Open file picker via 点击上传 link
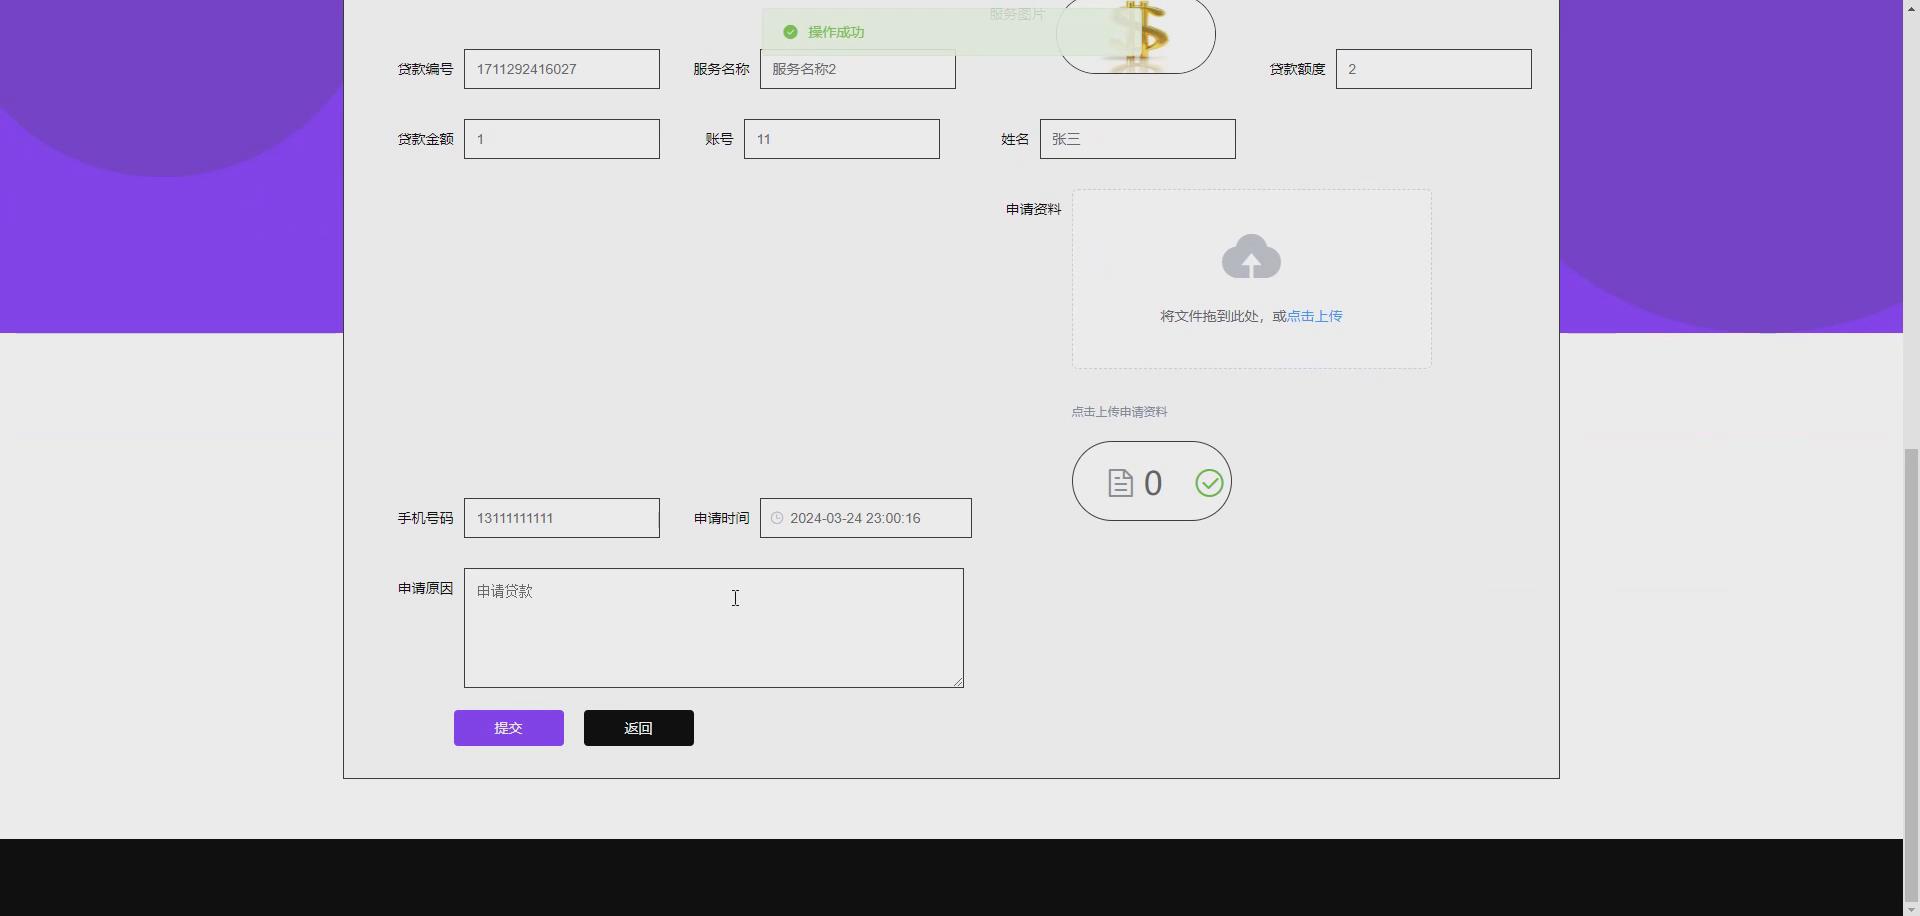Image resolution: width=1920 pixels, height=916 pixels. (1315, 315)
